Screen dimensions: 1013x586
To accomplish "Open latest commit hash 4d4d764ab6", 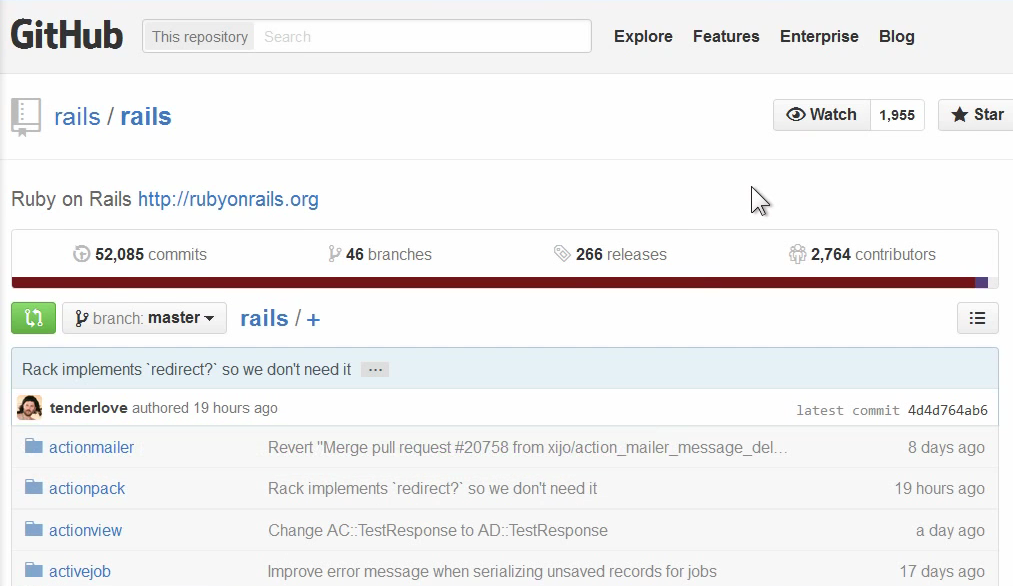I will pos(948,410).
